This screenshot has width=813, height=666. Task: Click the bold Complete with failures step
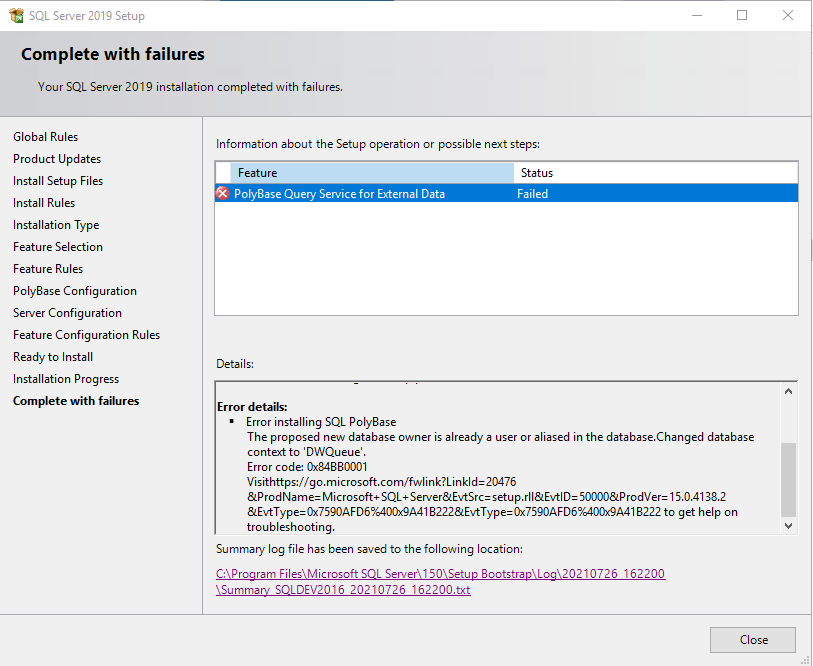(76, 401)
